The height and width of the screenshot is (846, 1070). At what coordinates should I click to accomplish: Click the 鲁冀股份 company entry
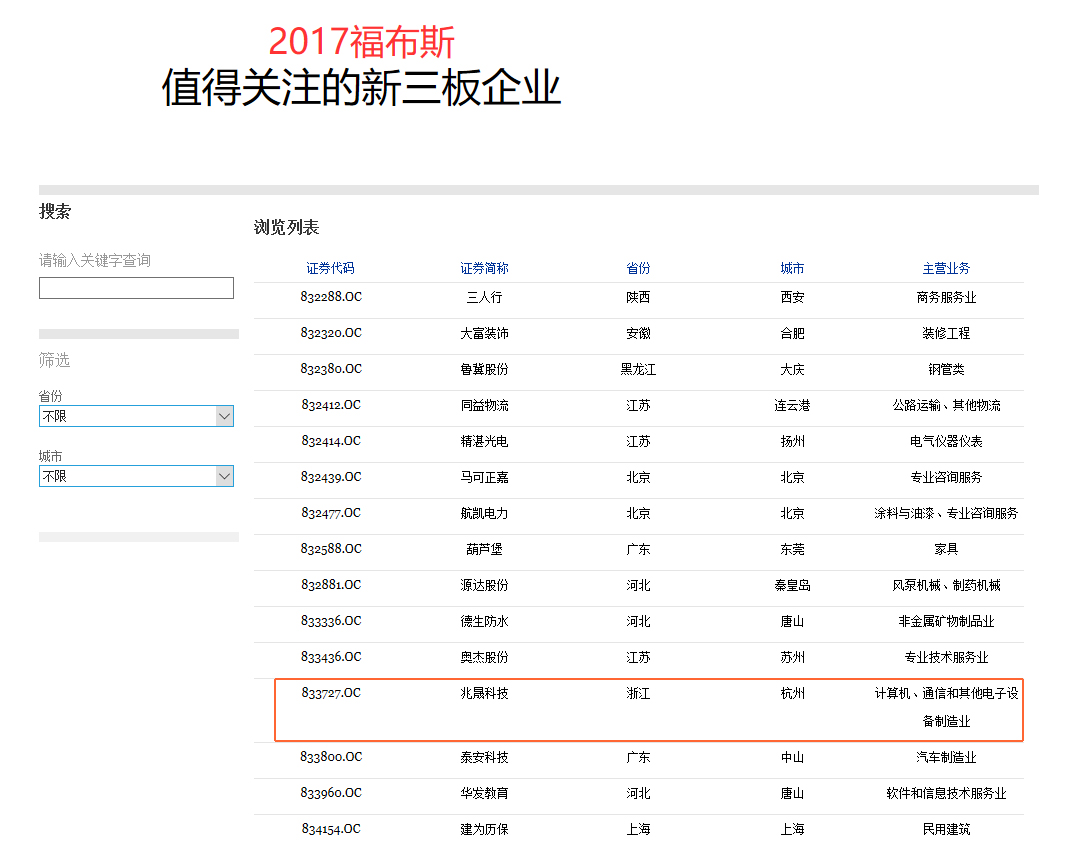(x=484, y=369)
